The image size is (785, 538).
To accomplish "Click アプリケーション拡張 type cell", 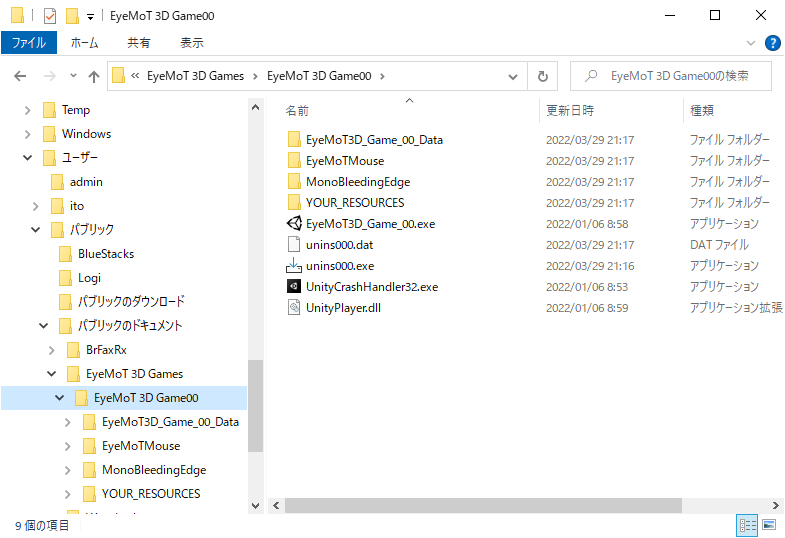I will point(736,308).
